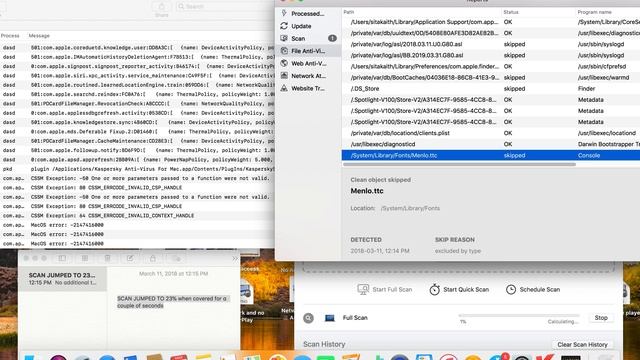Switch Notes to the grid attachments view
Viewport: 640px width, 360px height.
point(85,258)
